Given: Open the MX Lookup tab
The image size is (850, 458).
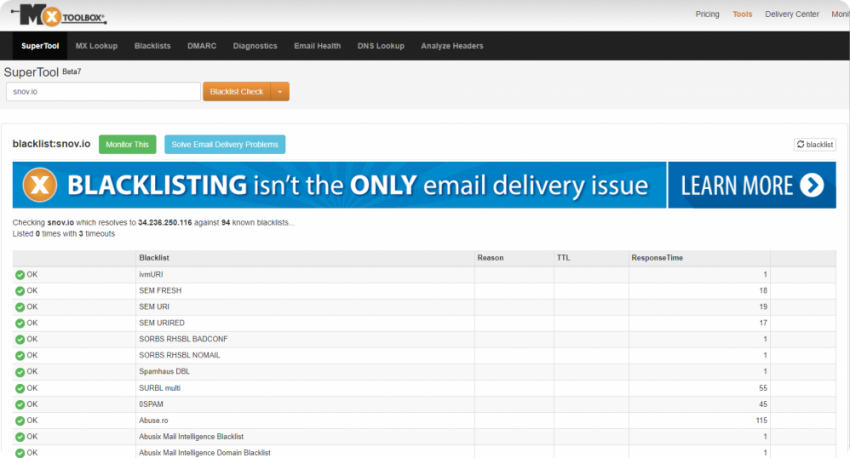Looking at the screenshot, I should (96, 46).
